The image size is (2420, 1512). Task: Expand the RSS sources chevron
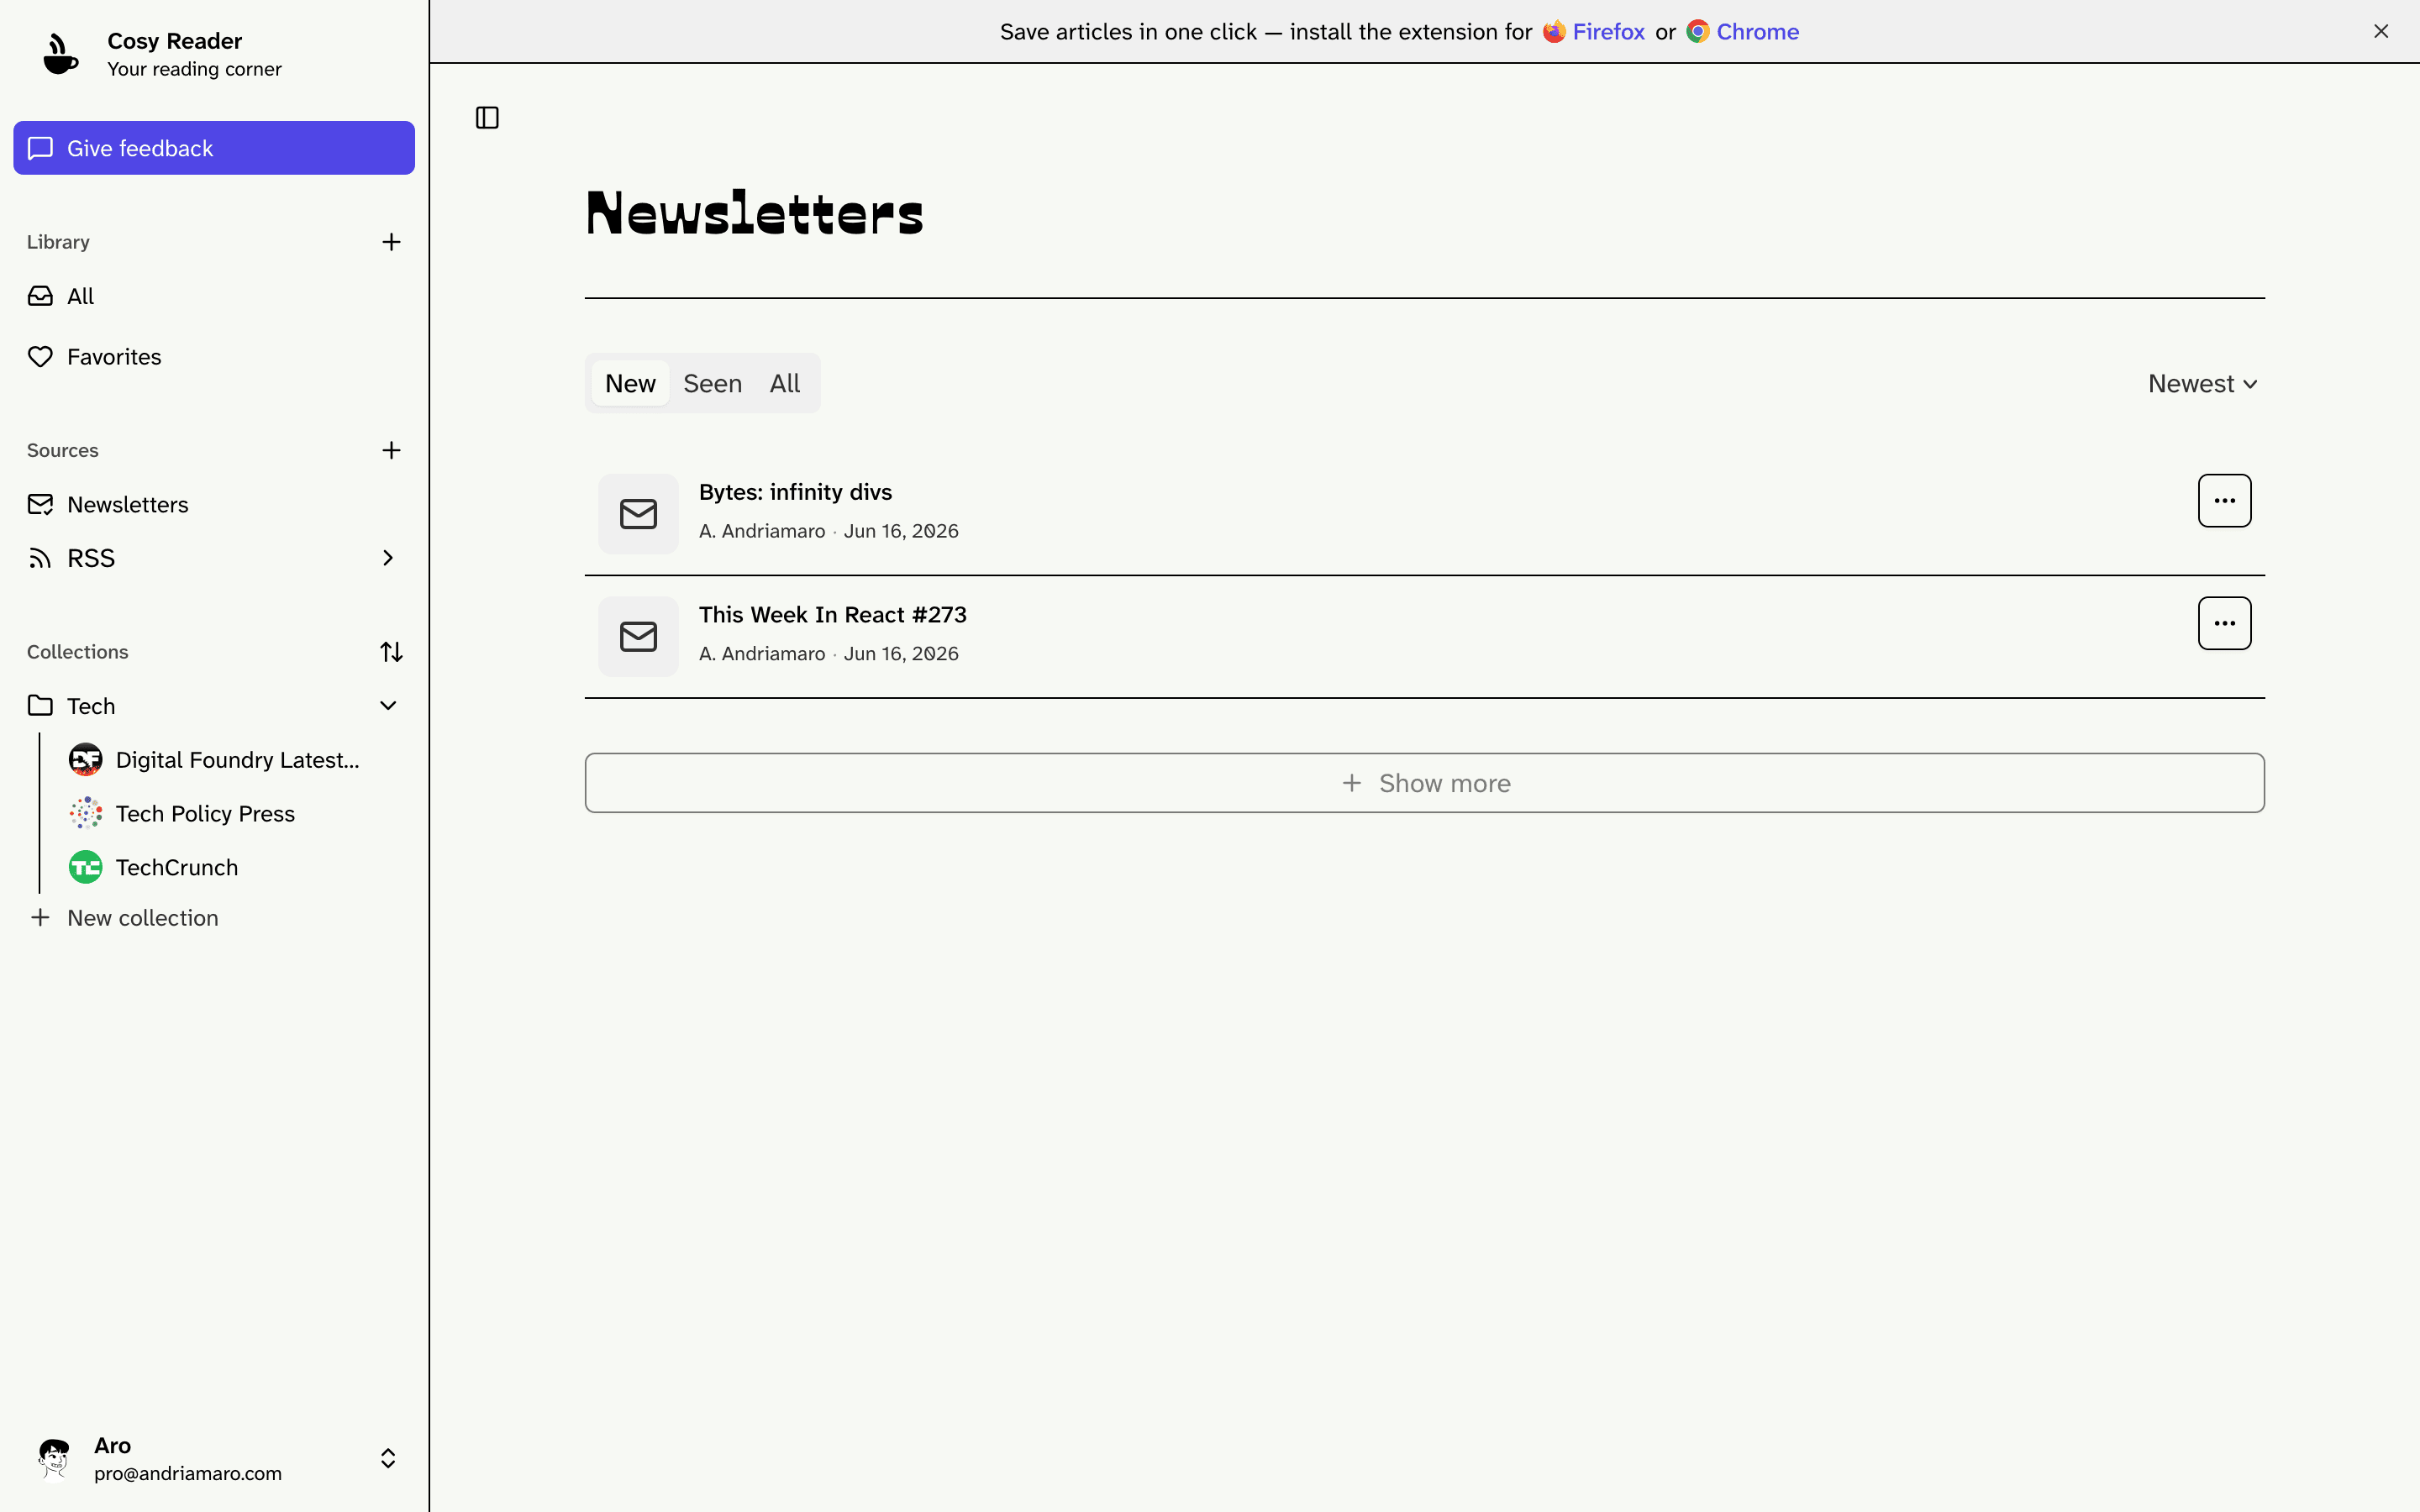[388, 558]
